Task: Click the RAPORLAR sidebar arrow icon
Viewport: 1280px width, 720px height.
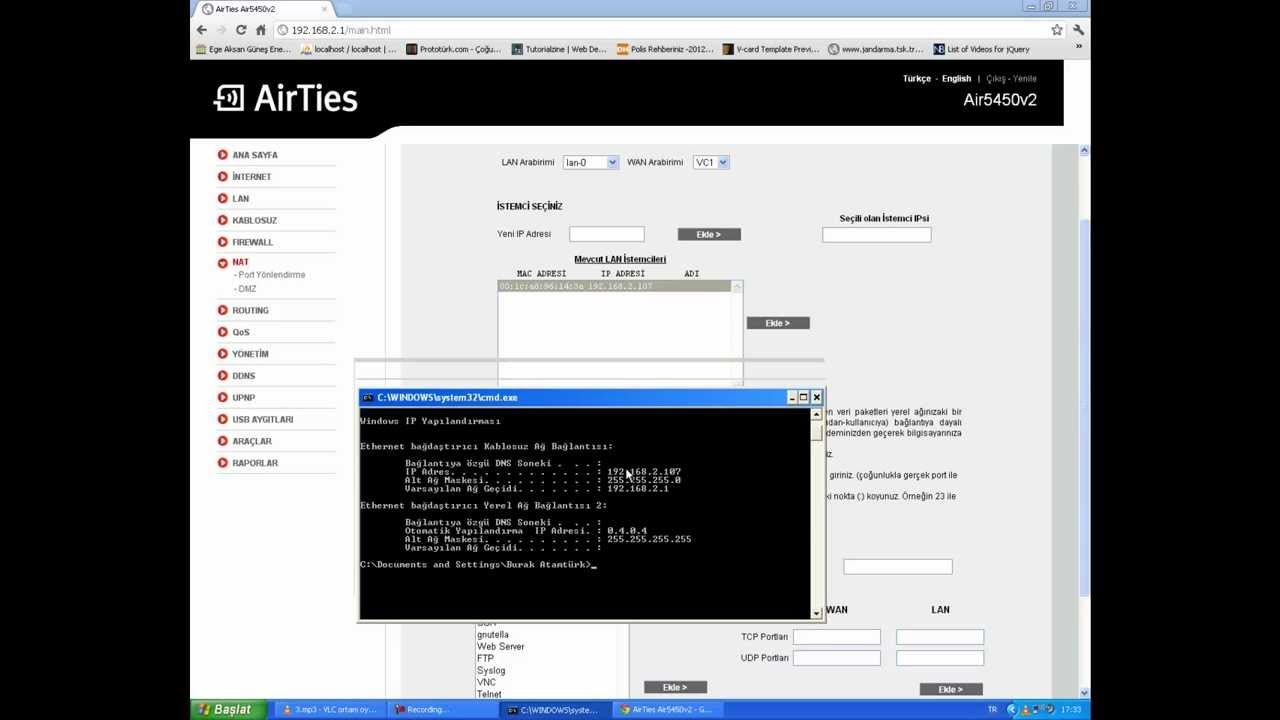Action: pos(222,463)
